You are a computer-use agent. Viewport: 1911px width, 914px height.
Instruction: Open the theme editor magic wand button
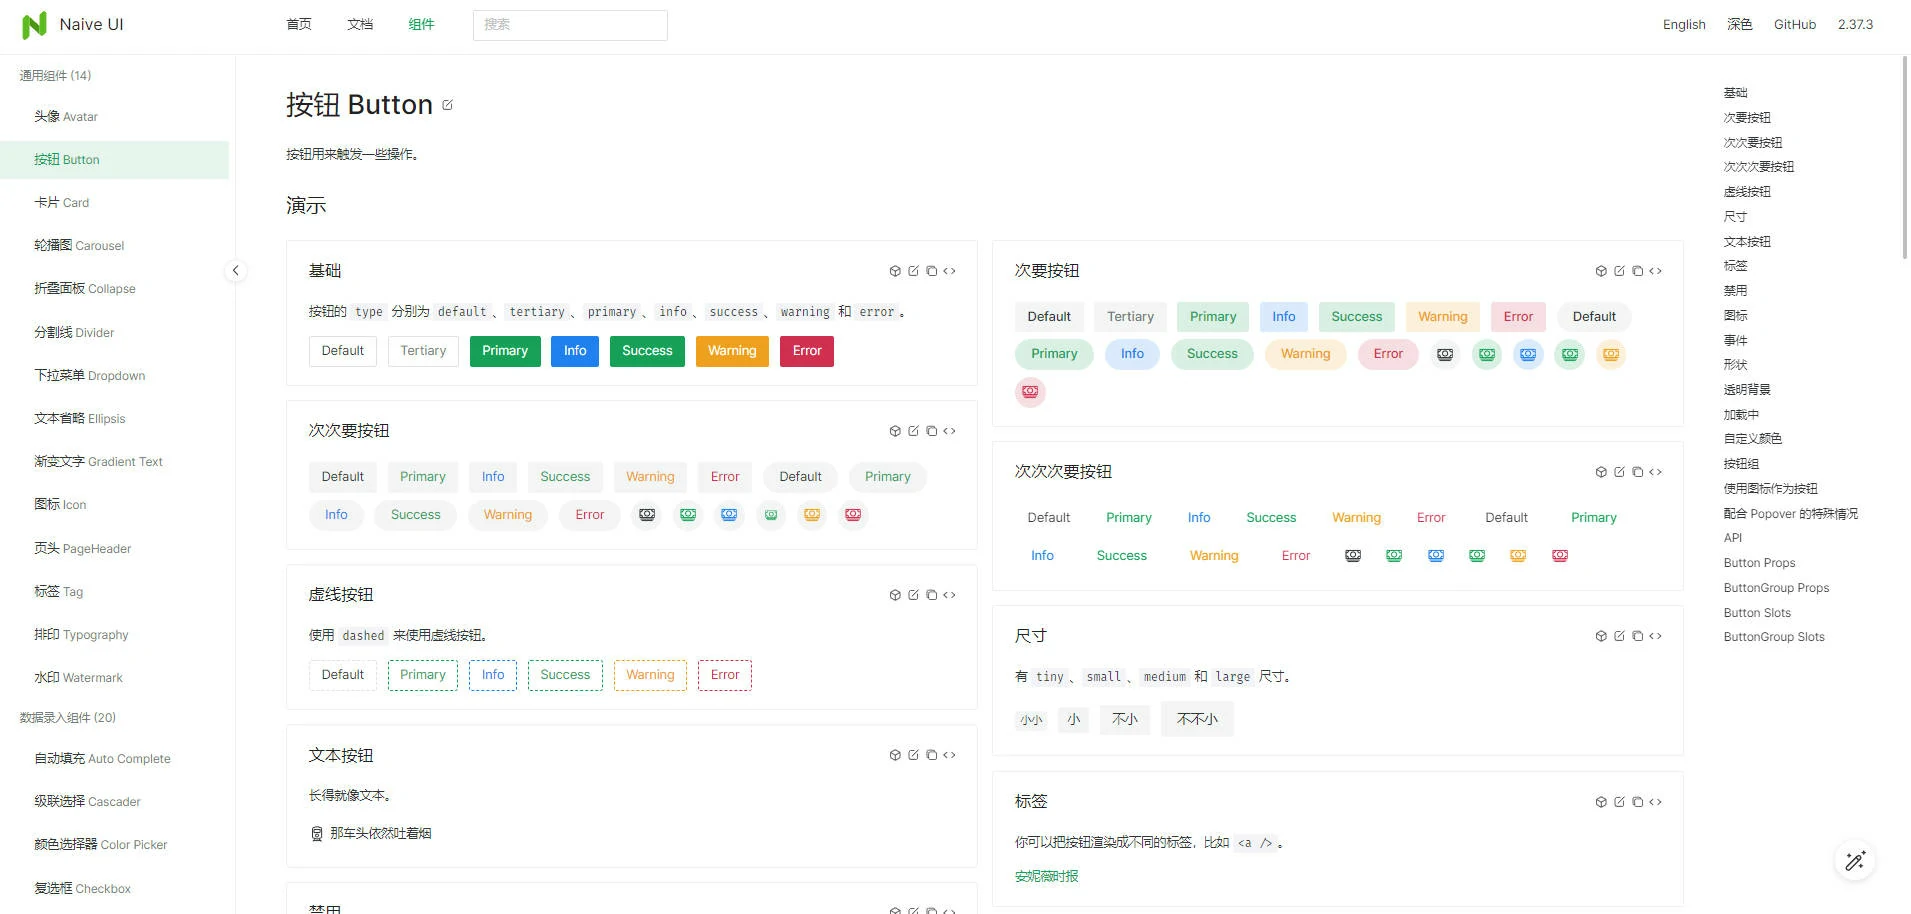pos(1855,860)
